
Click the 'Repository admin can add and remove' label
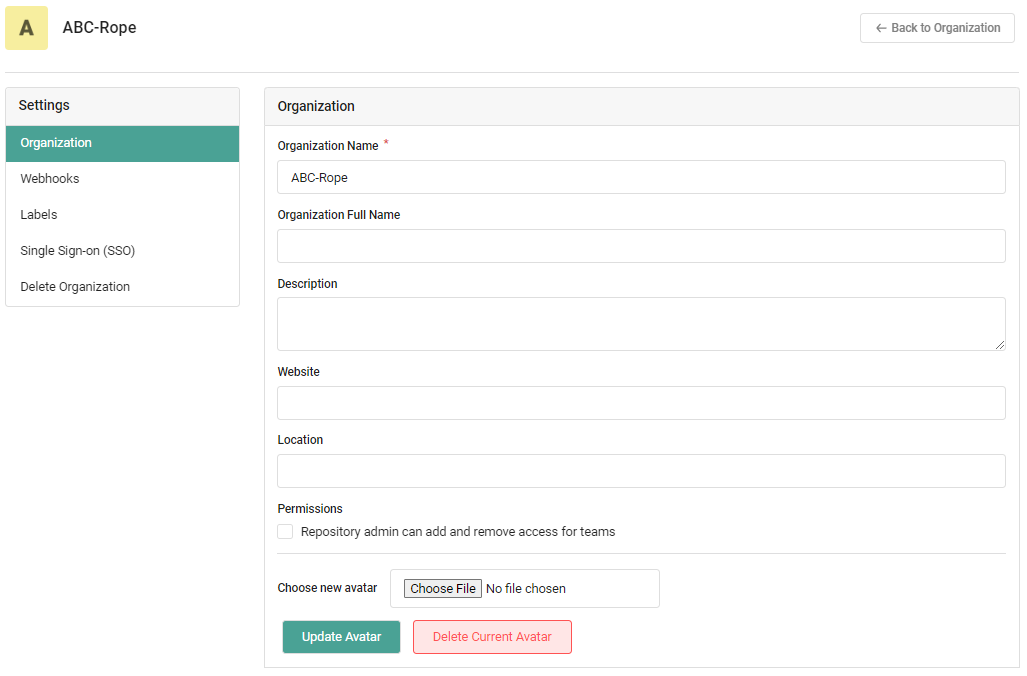tap(458, 532)
